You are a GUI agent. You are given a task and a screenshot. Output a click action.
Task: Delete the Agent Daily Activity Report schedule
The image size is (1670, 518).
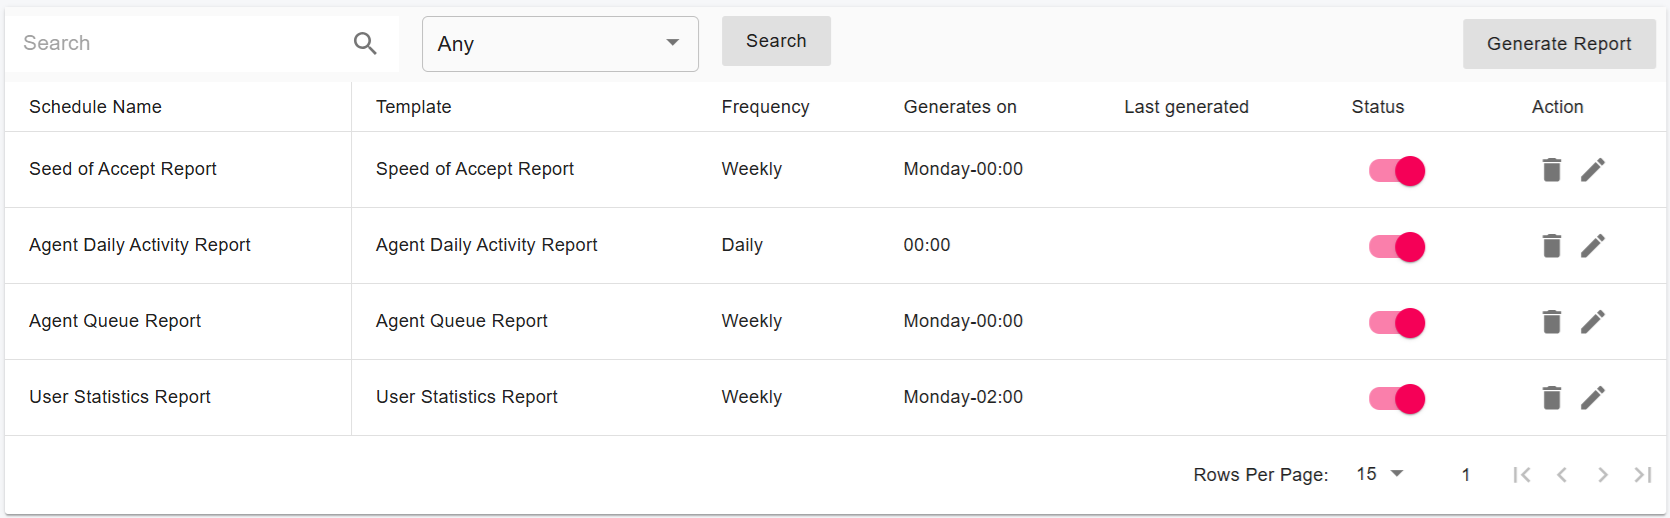(x=1551, y=246)
